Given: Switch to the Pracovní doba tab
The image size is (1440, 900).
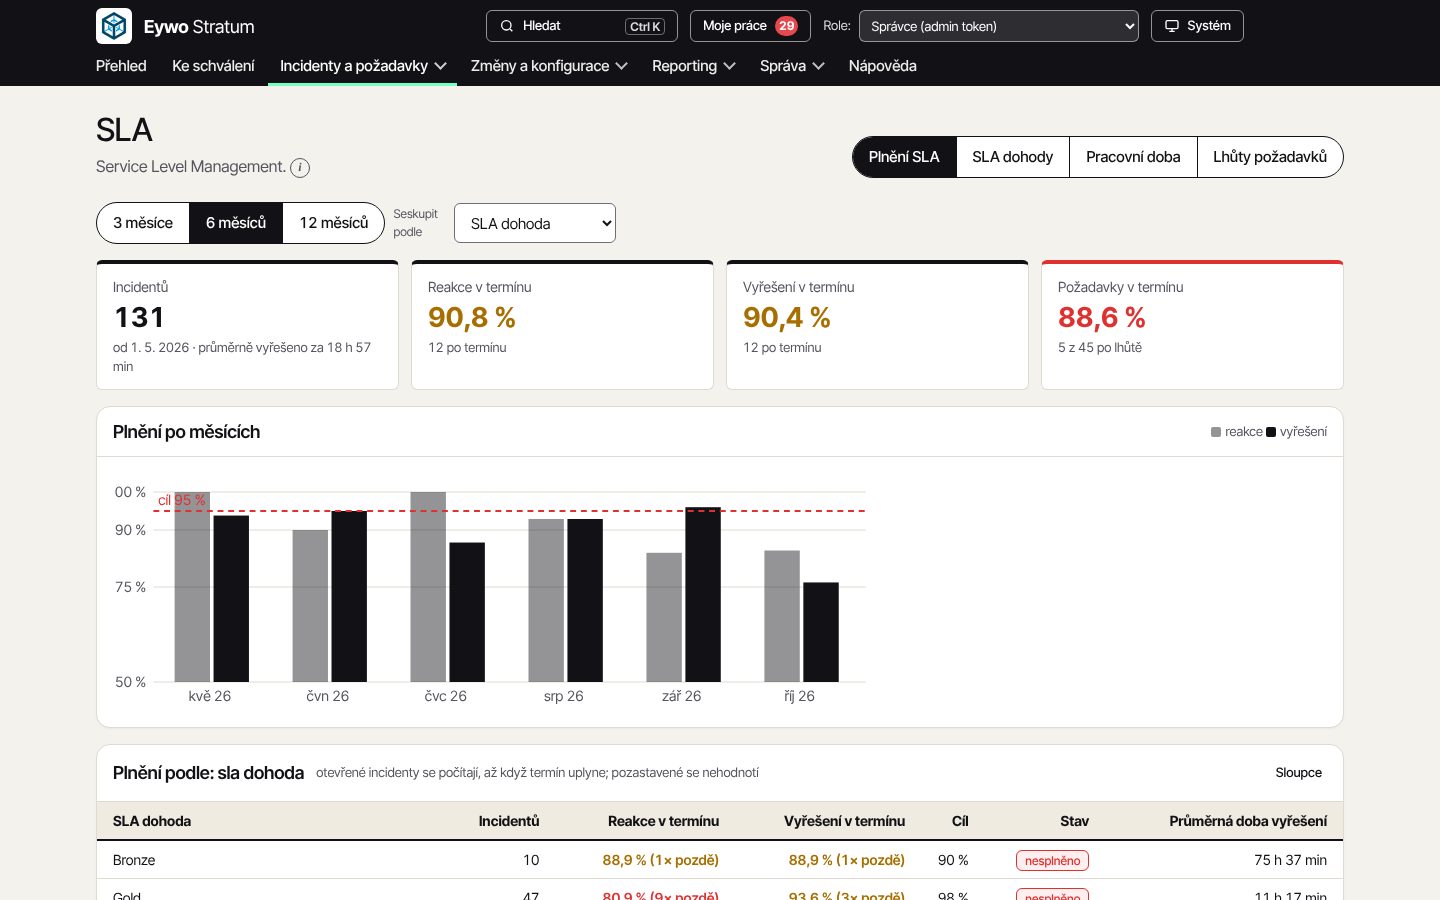Looking at the screenshot, I should [x=1133, y=157].
